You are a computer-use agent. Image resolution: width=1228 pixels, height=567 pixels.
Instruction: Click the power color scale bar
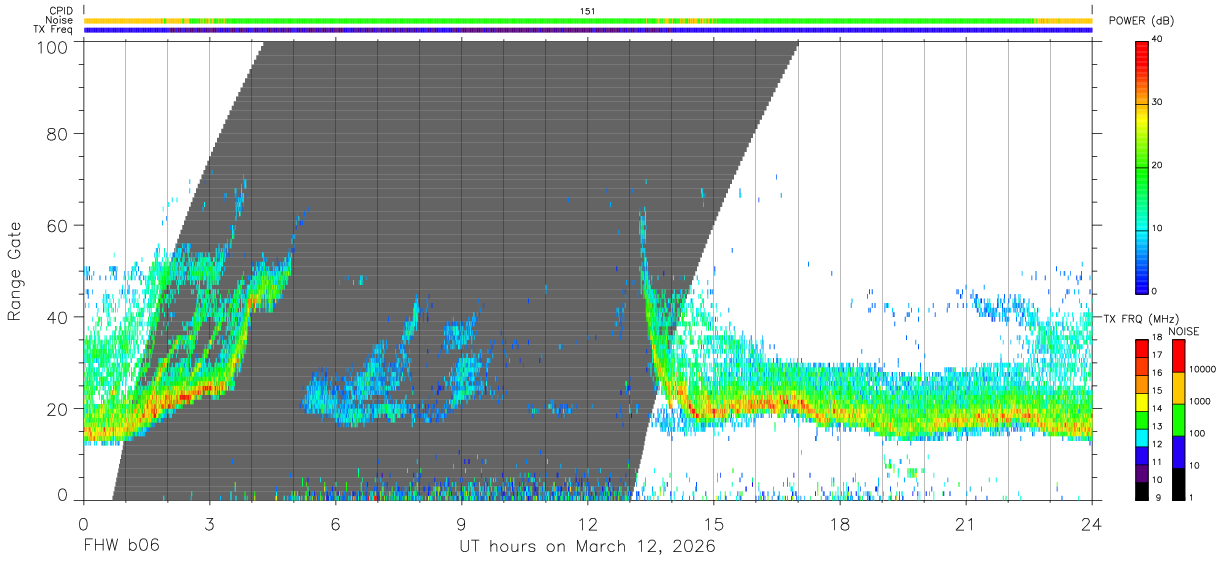pos(1142,166)
